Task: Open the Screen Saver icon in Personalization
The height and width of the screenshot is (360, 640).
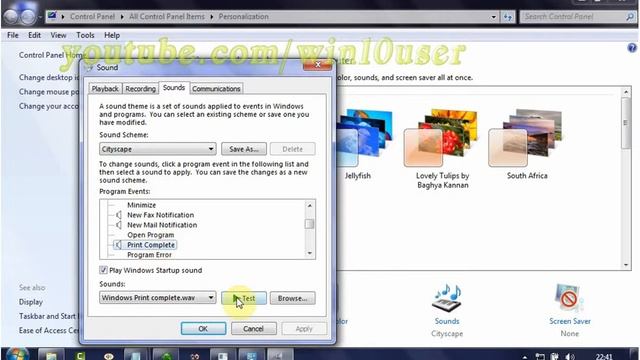Action: [569, 298]
